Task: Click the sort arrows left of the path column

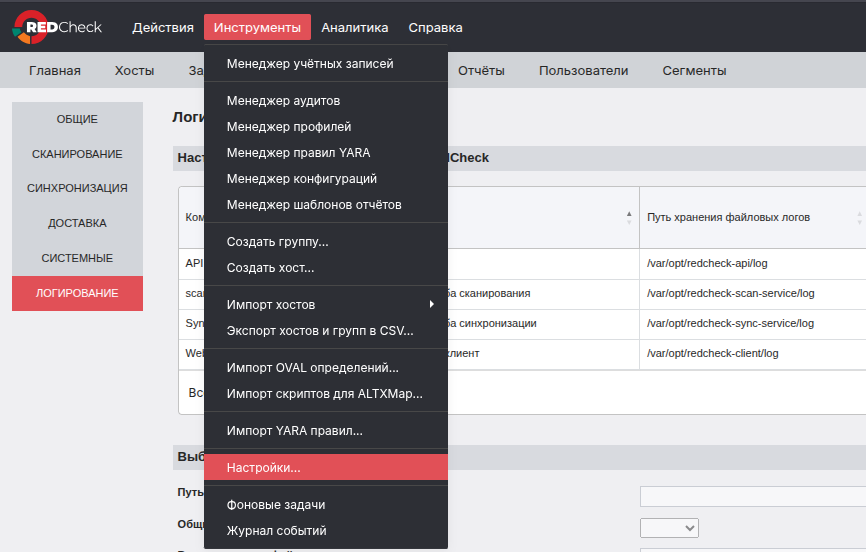Action: (x=629, y=218)
